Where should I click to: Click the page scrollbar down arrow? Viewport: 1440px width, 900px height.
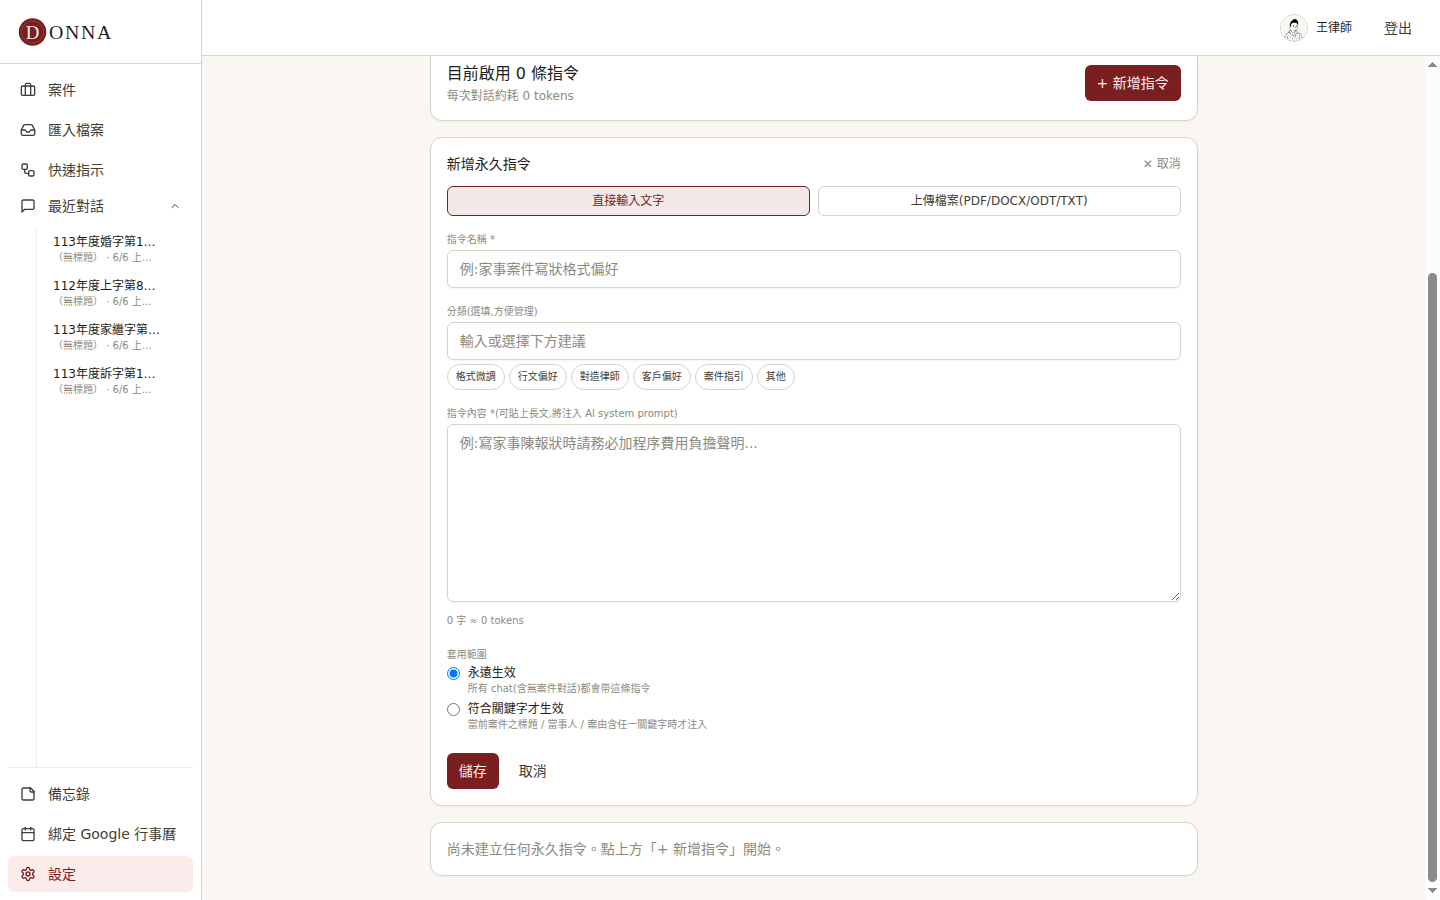coord(1432,890)
